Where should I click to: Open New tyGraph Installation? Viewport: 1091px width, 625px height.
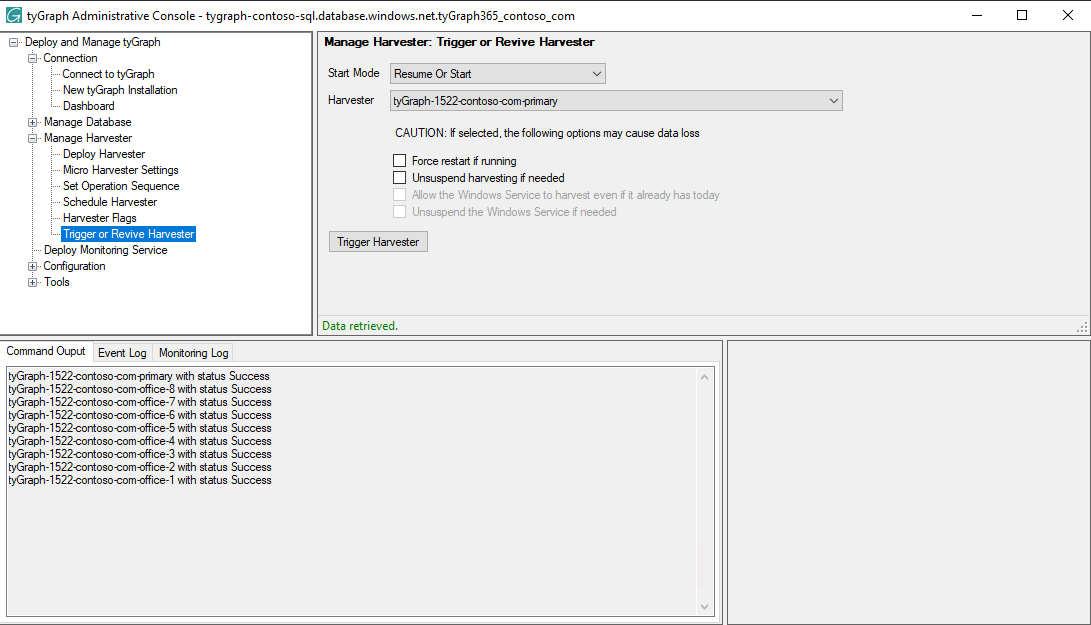(120, 90)
